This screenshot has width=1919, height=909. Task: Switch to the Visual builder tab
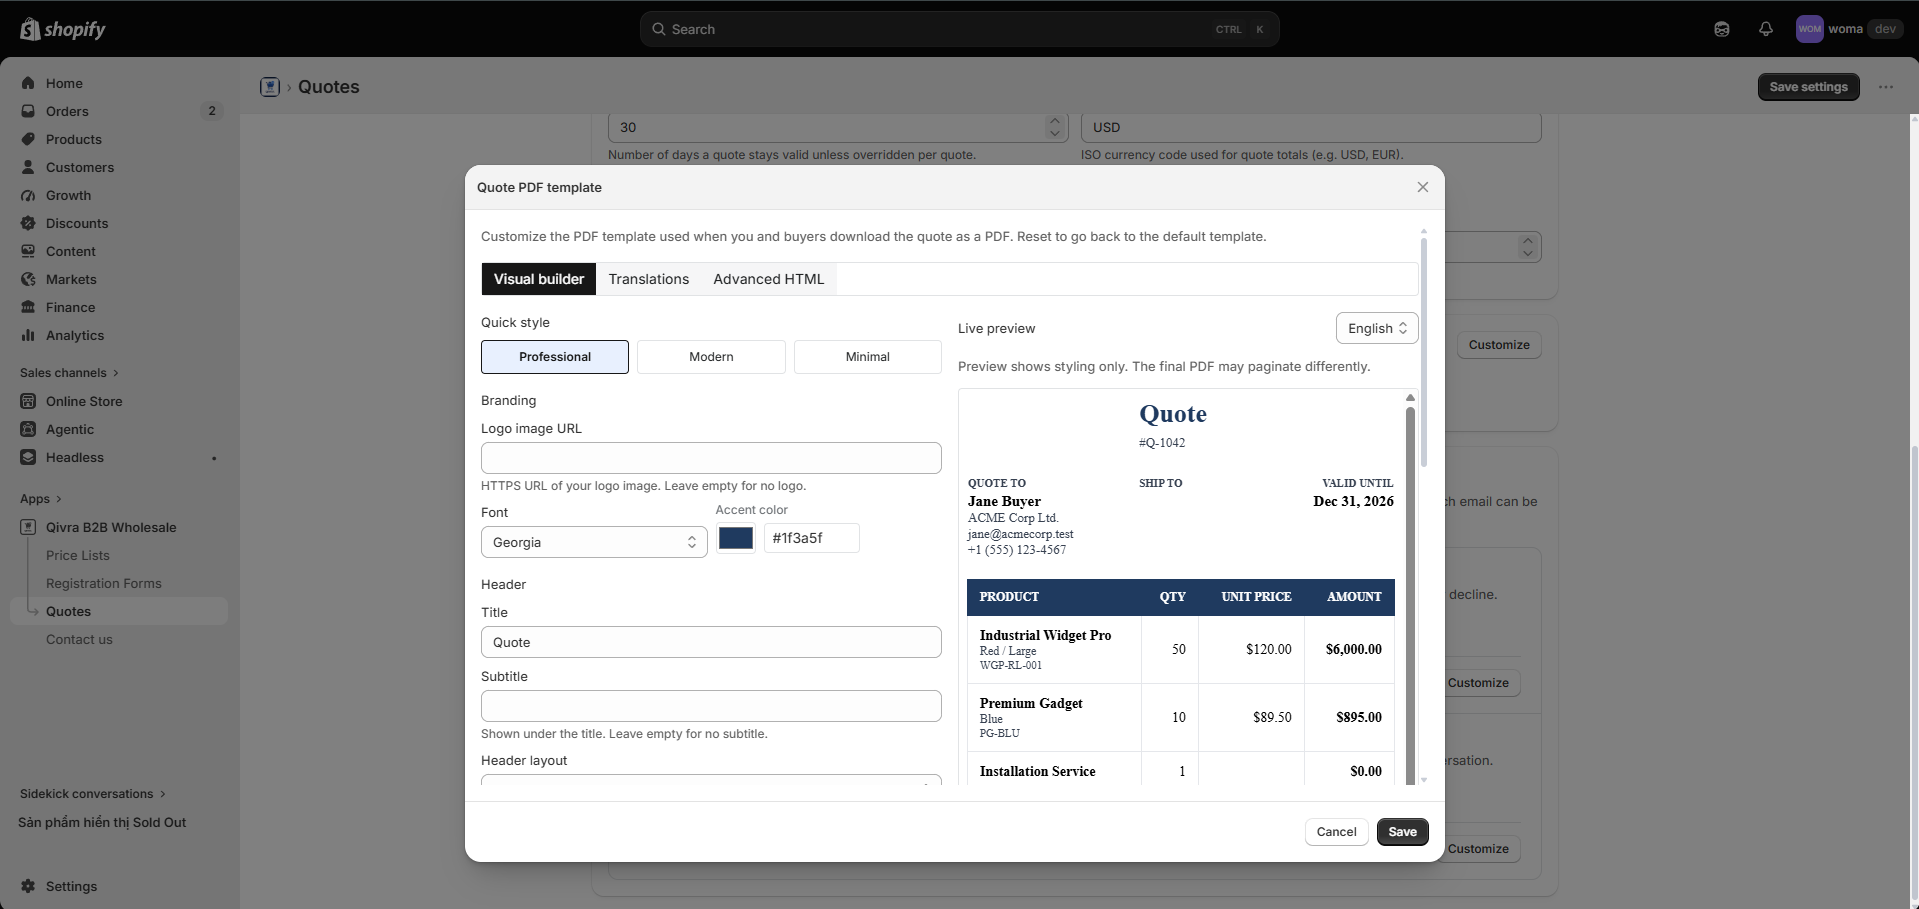point(539,279)
